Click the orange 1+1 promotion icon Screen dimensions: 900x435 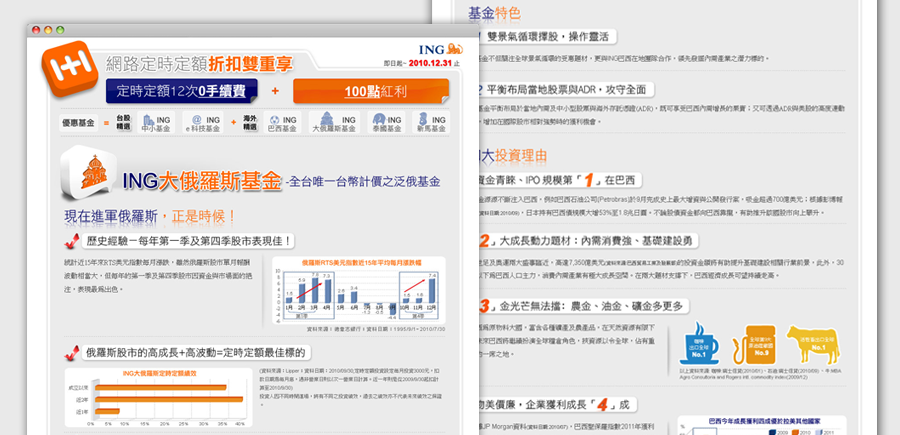(69, 68)
